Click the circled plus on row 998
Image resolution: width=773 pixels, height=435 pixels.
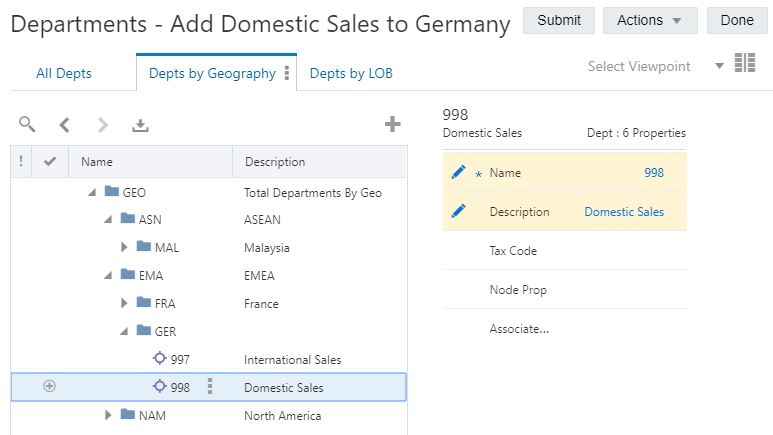50,387
